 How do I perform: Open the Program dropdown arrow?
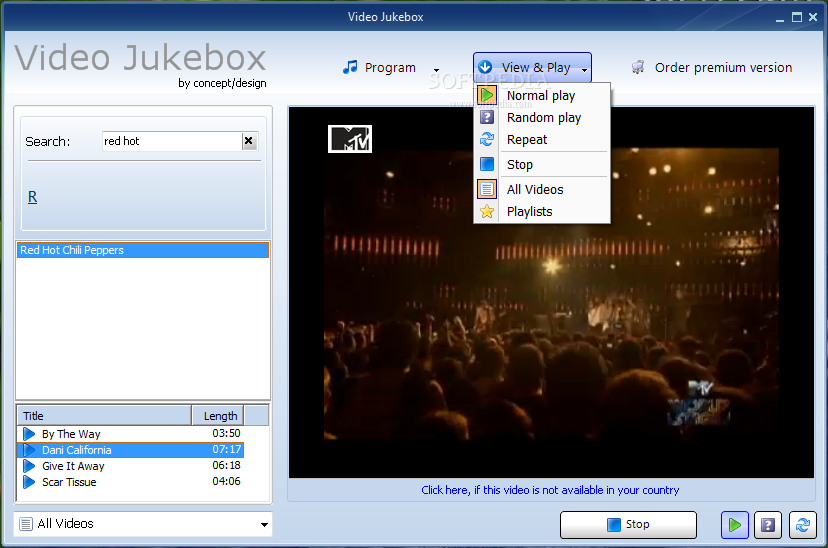(436, 70)
